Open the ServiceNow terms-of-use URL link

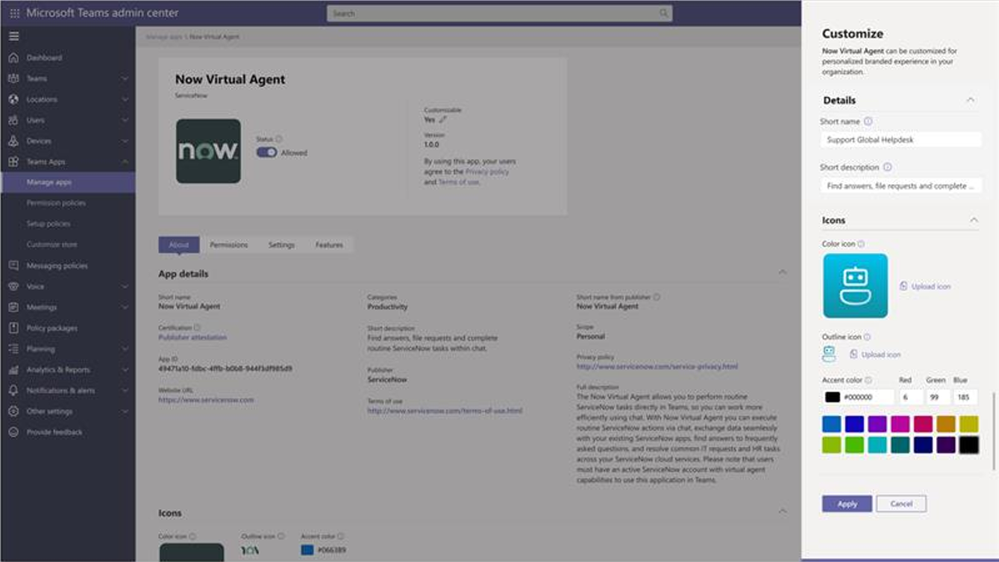pyautogui.click(x=445, y=411)
